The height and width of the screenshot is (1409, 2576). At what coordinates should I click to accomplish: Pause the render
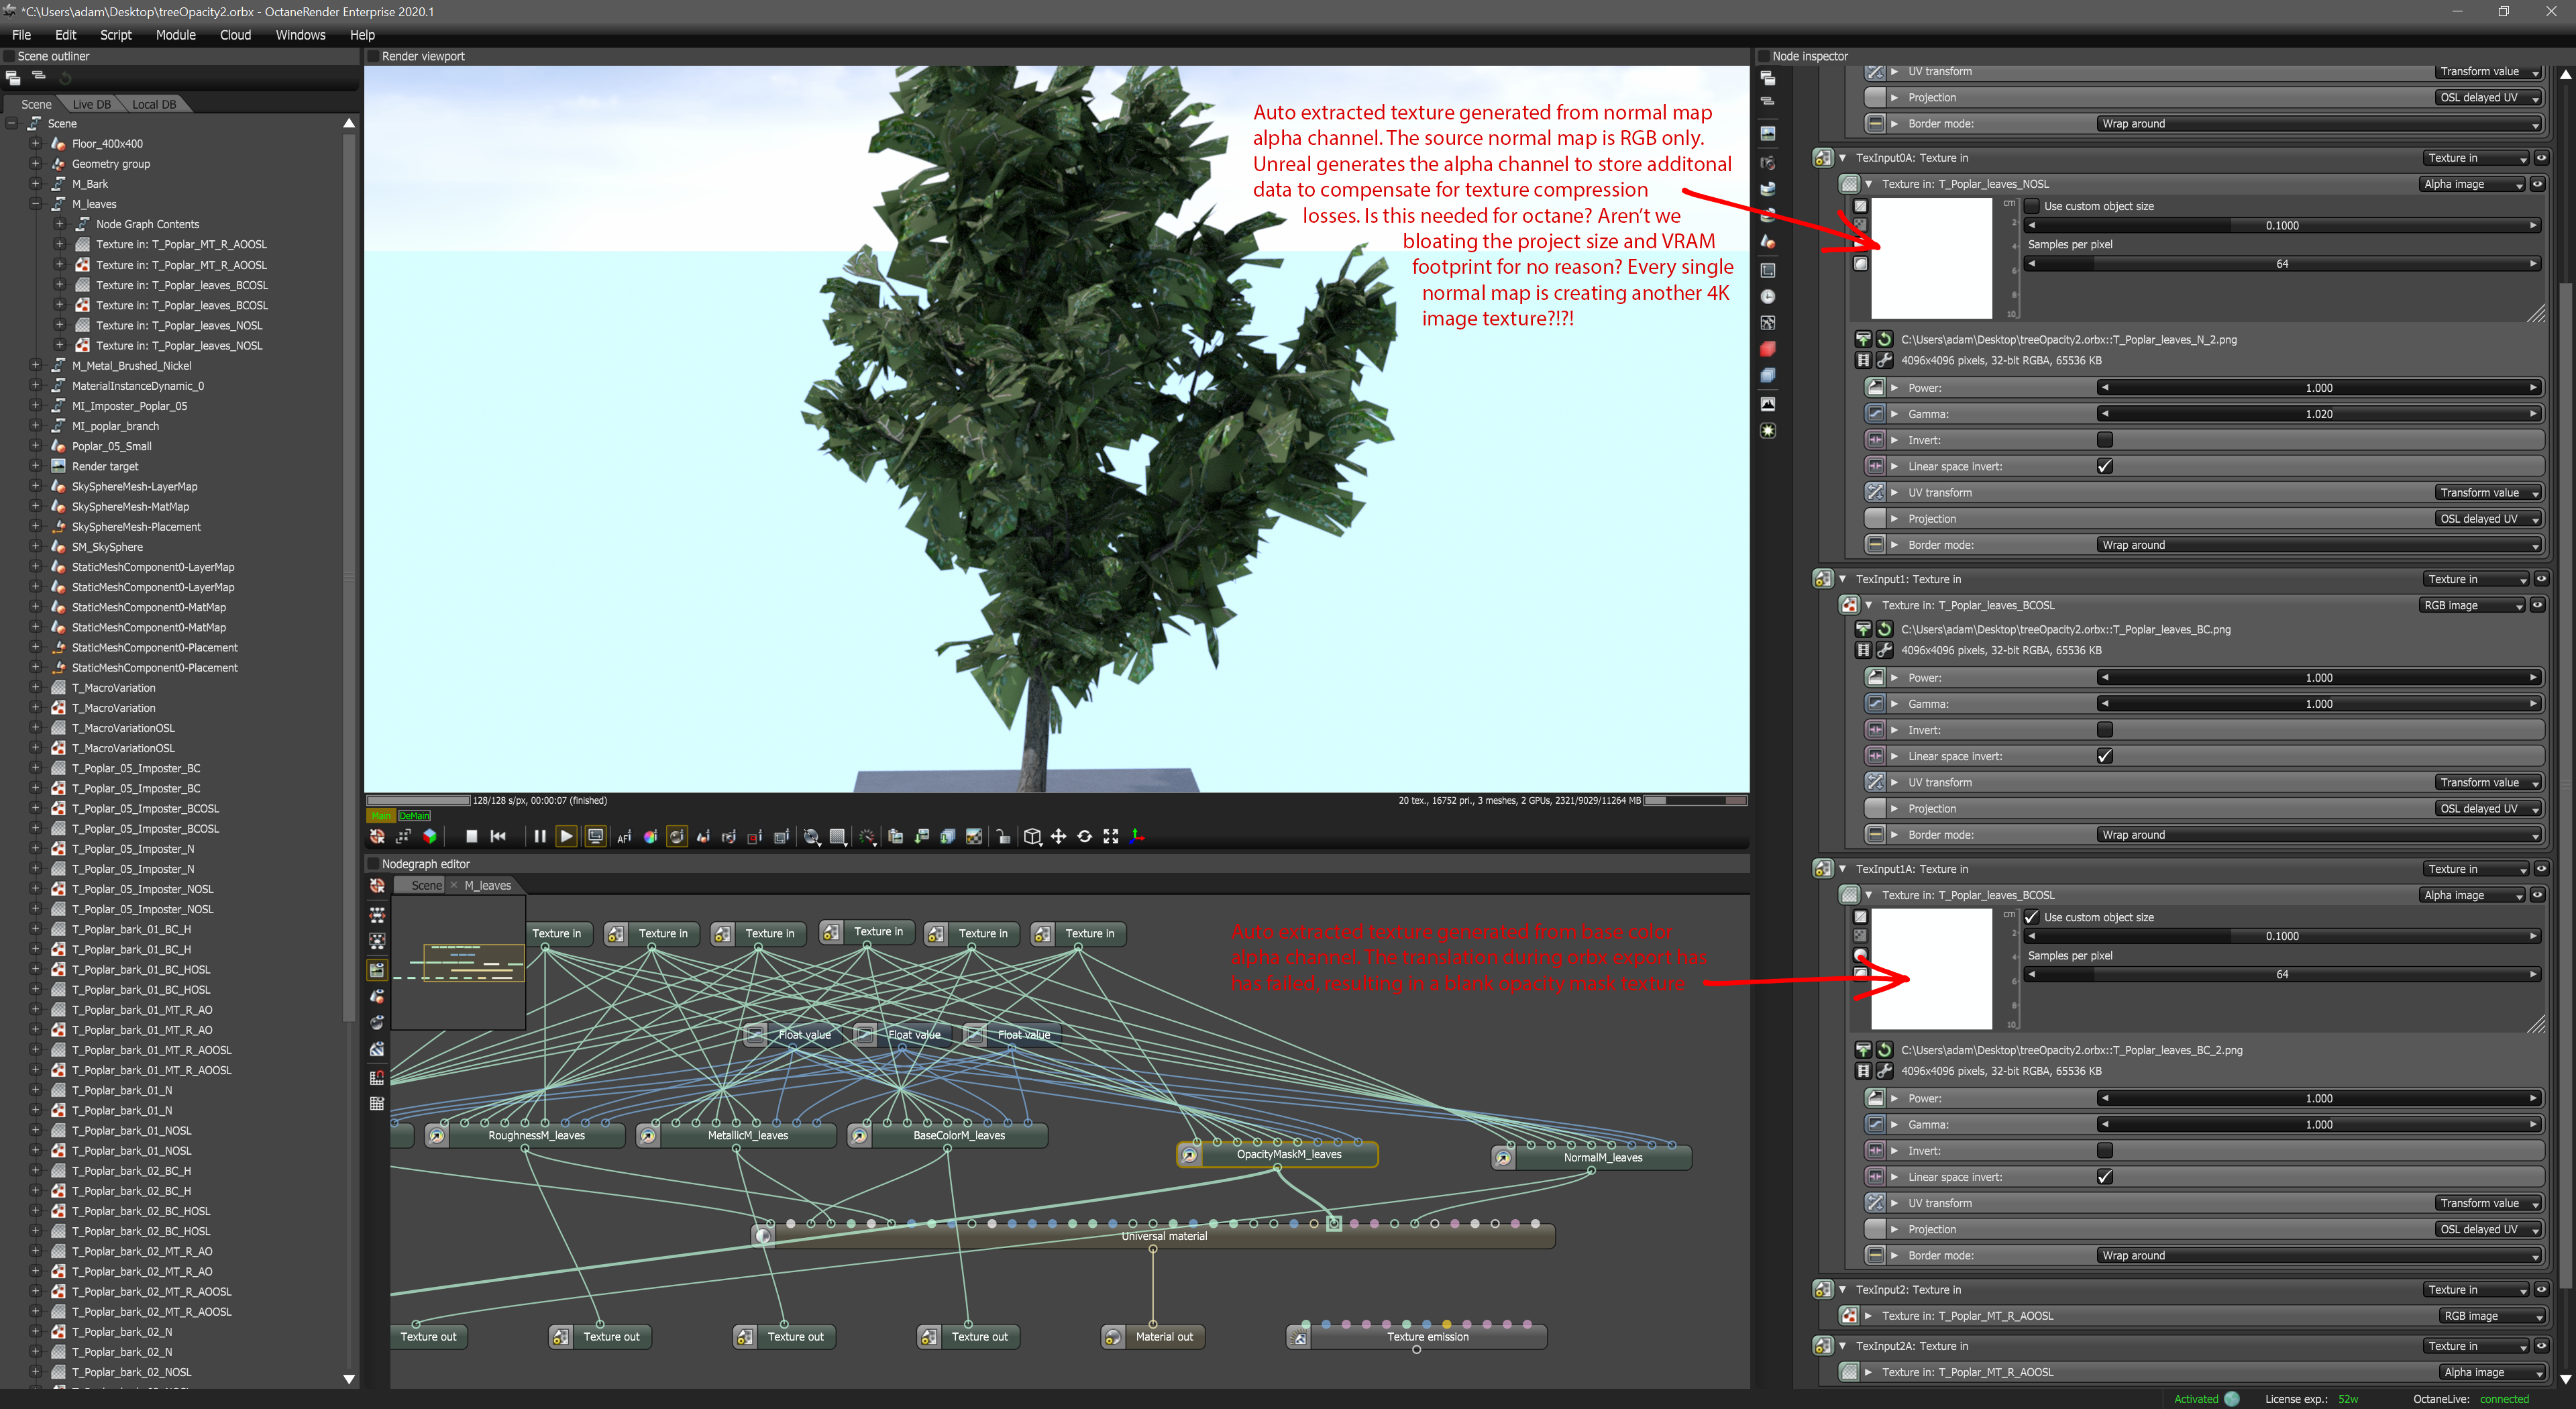(x=539, y=837)
